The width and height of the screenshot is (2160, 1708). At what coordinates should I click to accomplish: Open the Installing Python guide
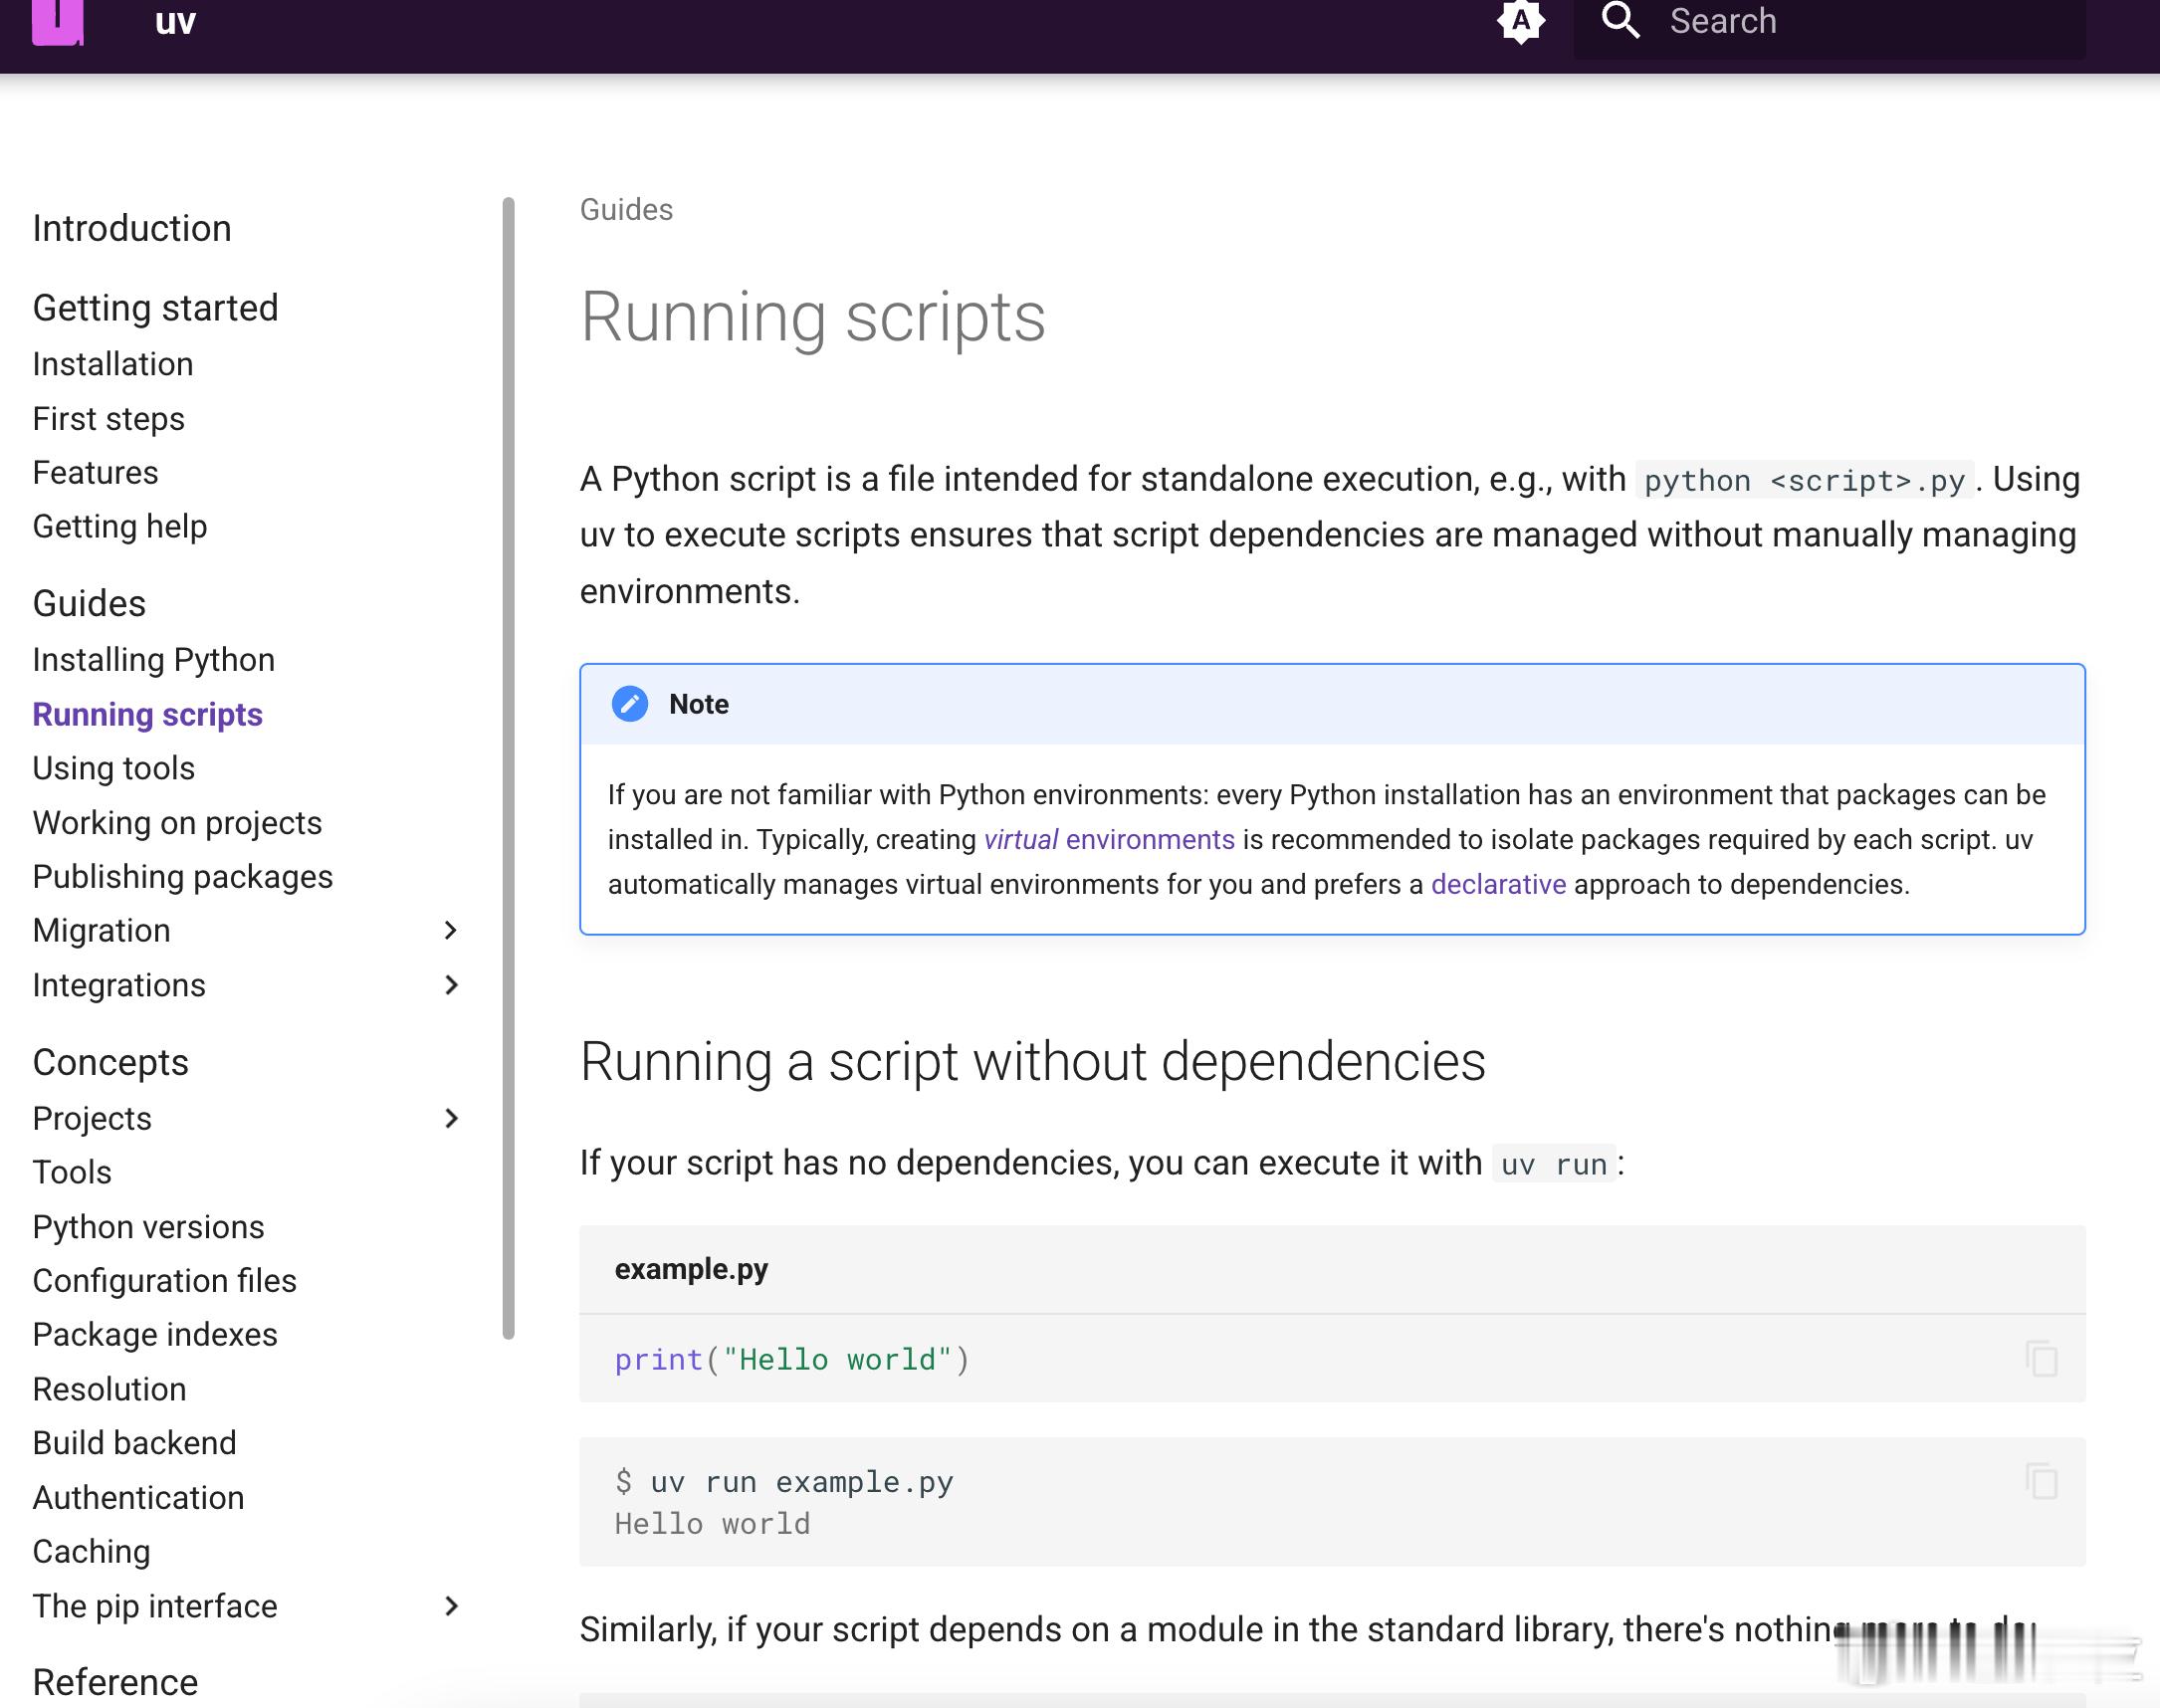point(153,660)
